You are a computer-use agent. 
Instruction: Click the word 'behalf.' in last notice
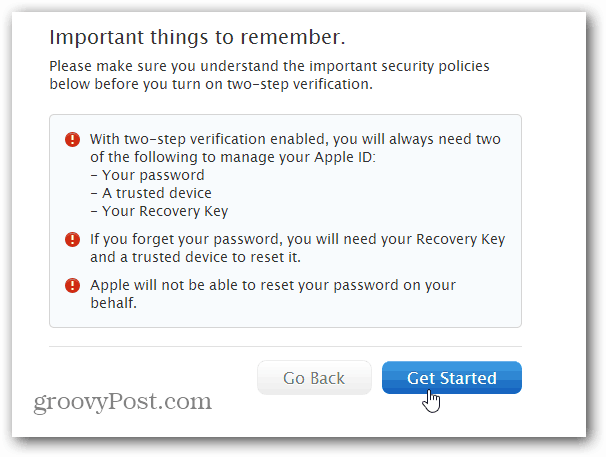[x=113, y=303]
